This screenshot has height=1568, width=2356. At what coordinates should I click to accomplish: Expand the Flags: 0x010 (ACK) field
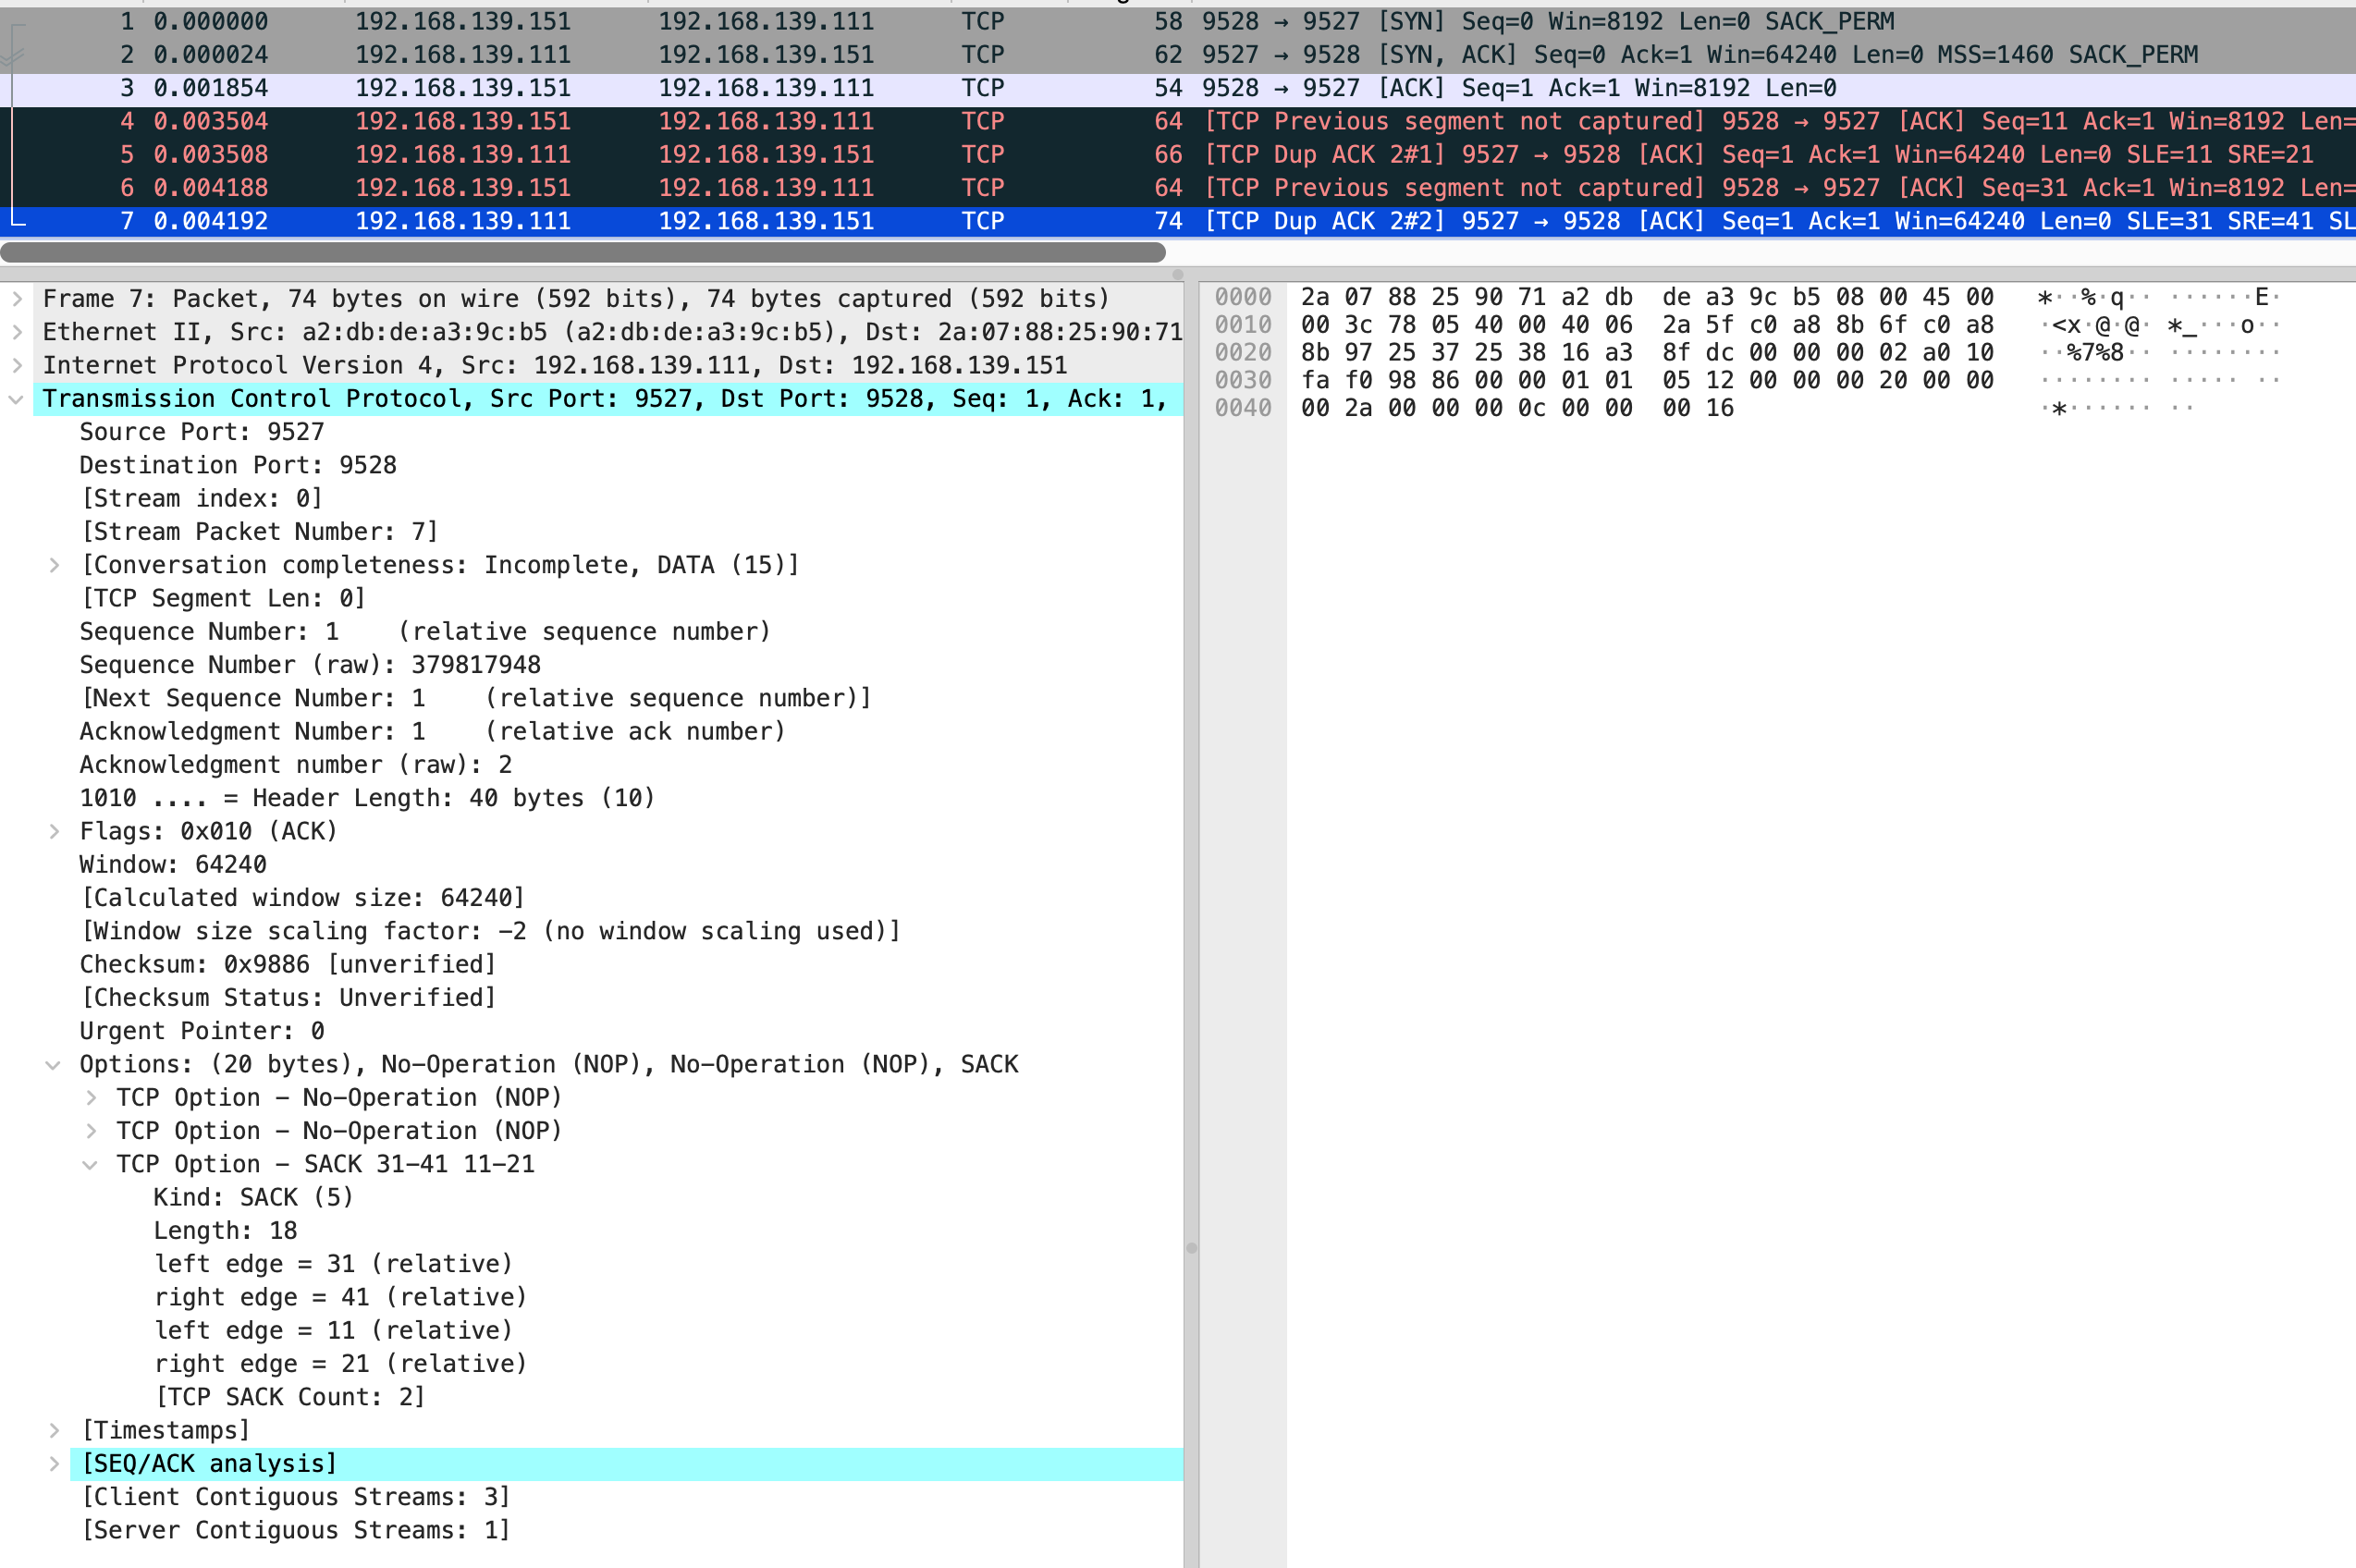click(54, 831)
